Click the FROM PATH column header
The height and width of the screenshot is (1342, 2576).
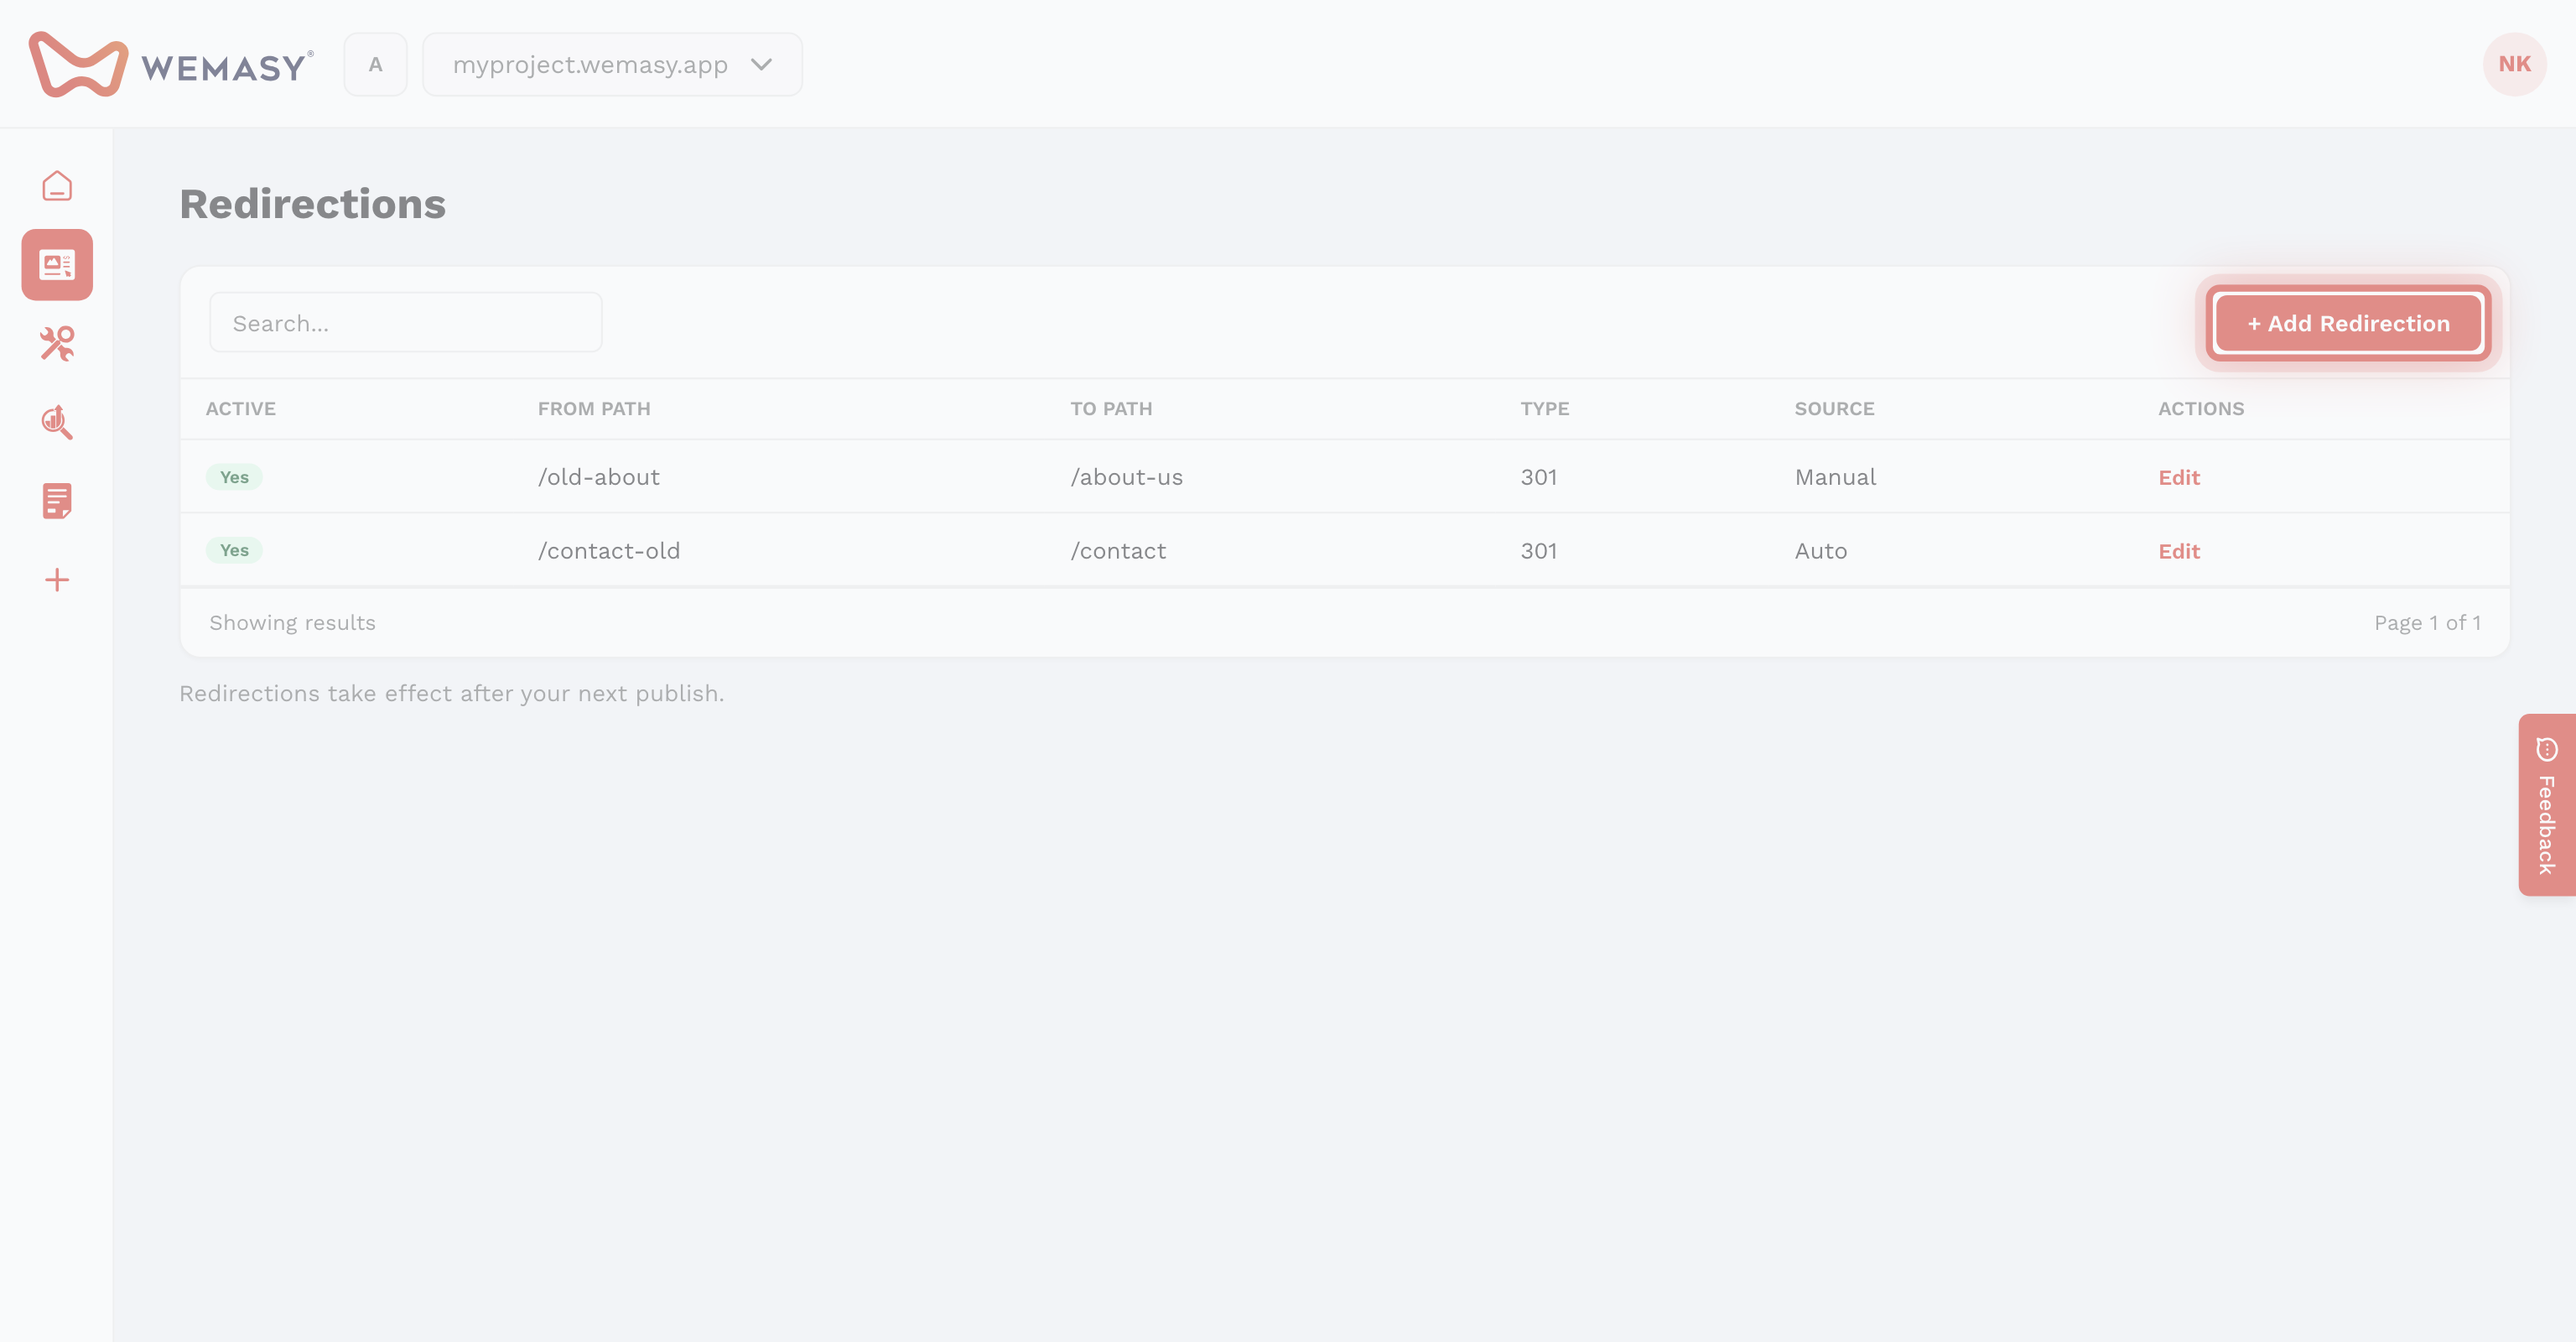pos(594,409)
